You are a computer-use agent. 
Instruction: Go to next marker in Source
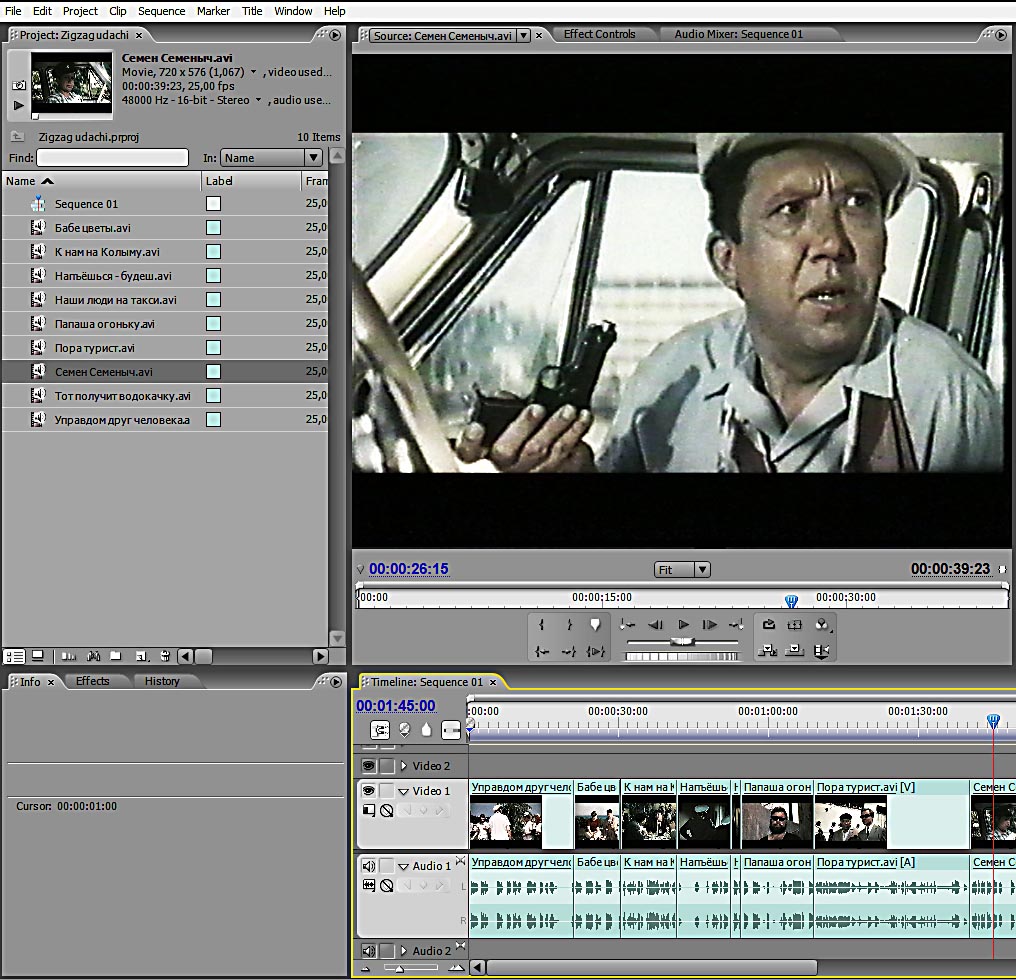[736, 625]
